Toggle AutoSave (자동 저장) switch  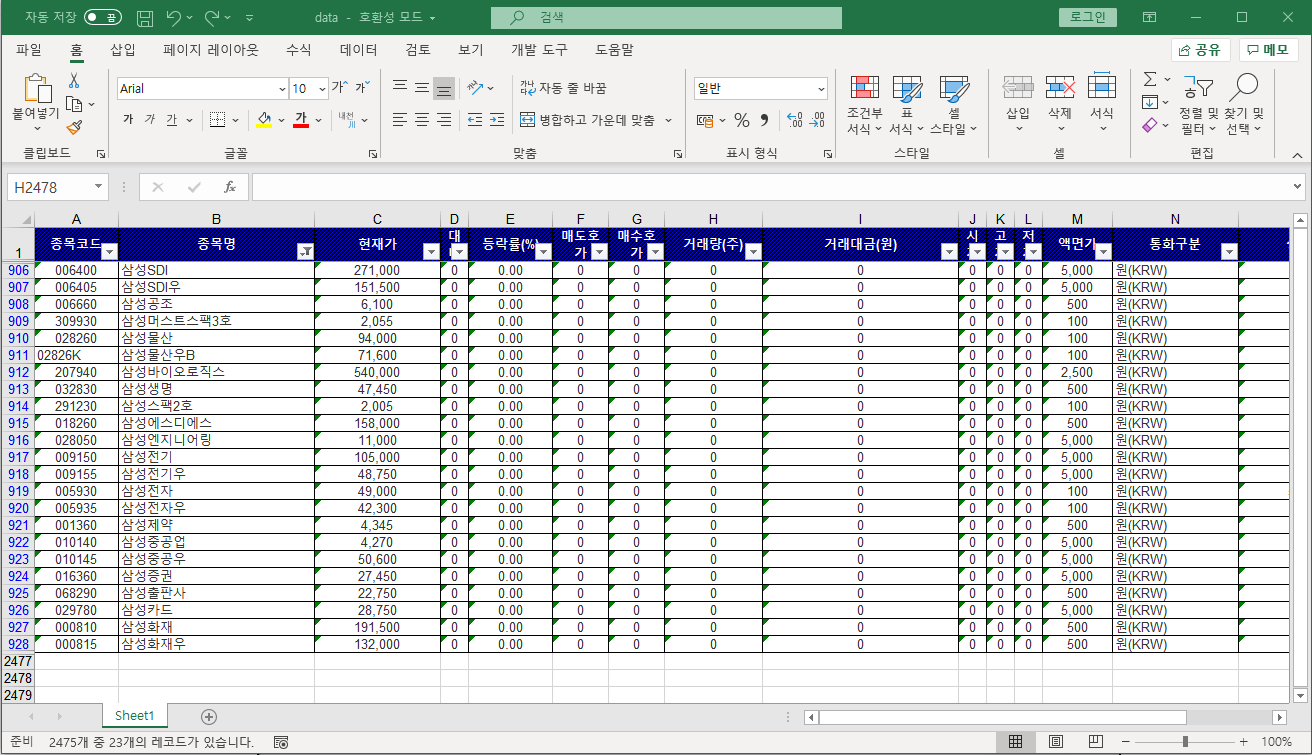click(x=103, y=18)
